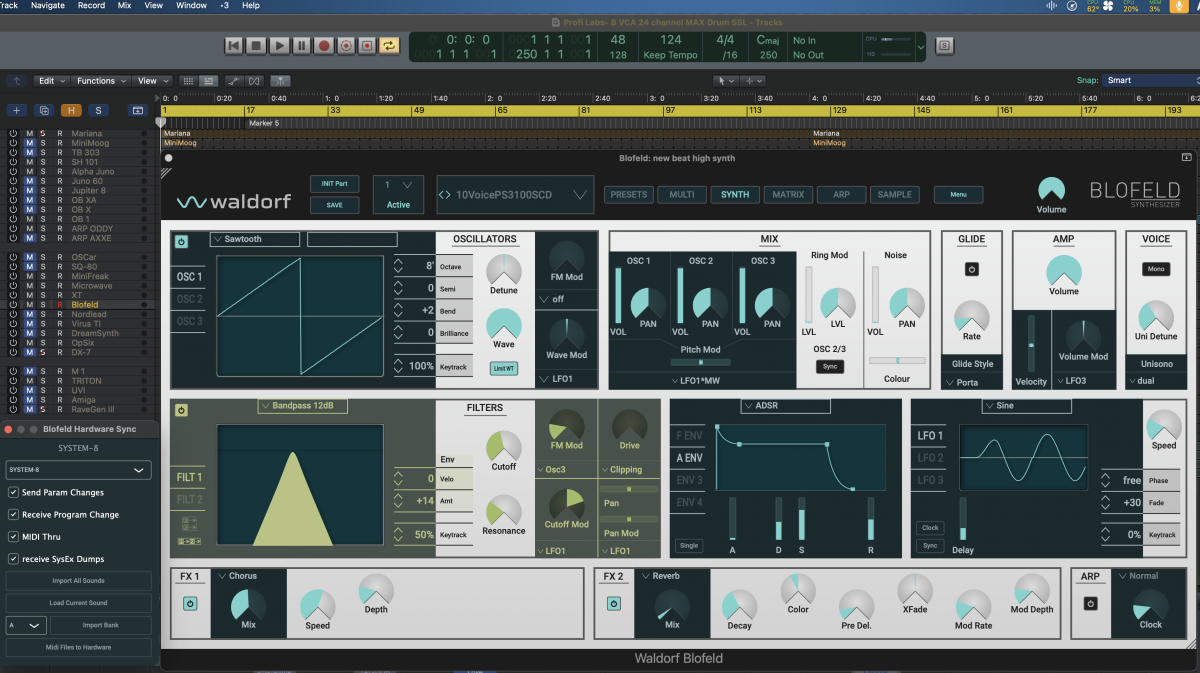Screen dimensions: 1200x673
Task: Toggle the Mono button in VOICE
Action: [x=1156, y=269]
